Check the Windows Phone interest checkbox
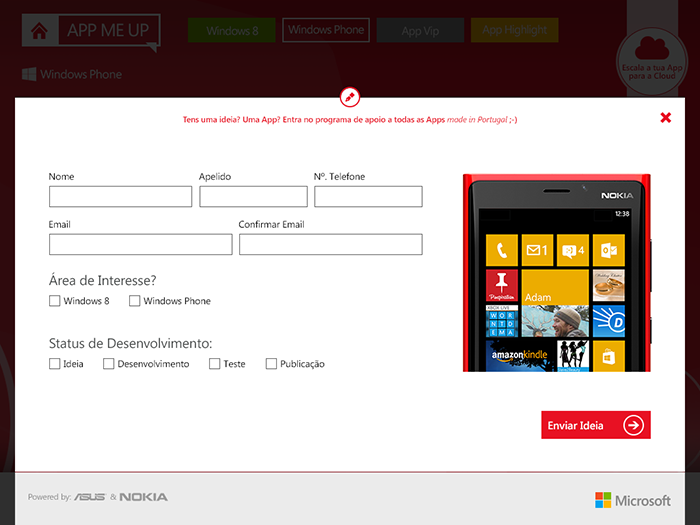Viewport: 700px width, 525px height. click(134, 301)
